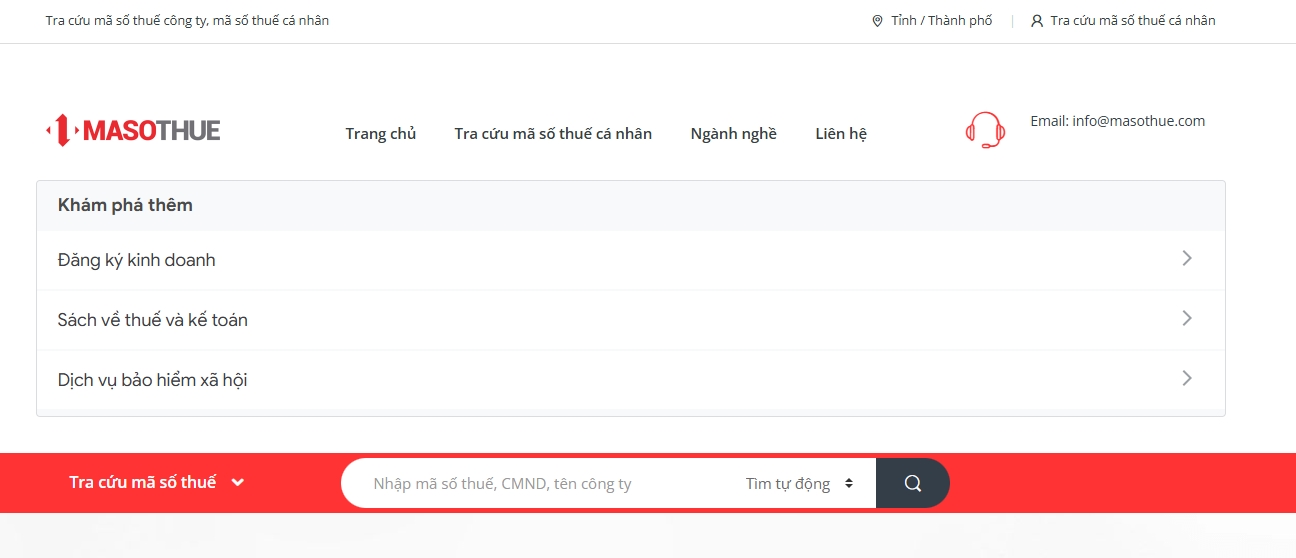The height and width of the screenshot is (558, 1296).
Task: Click the magnifying glass search icon
Action: click(912, 483)
